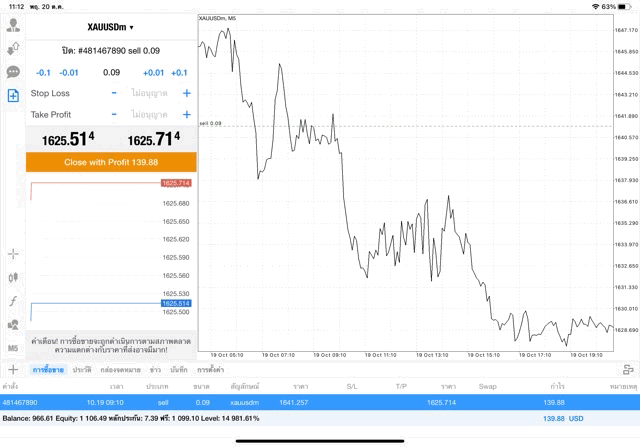Tap the Take Profit plus button
This screenshot has height=447, width=640.
187,114
